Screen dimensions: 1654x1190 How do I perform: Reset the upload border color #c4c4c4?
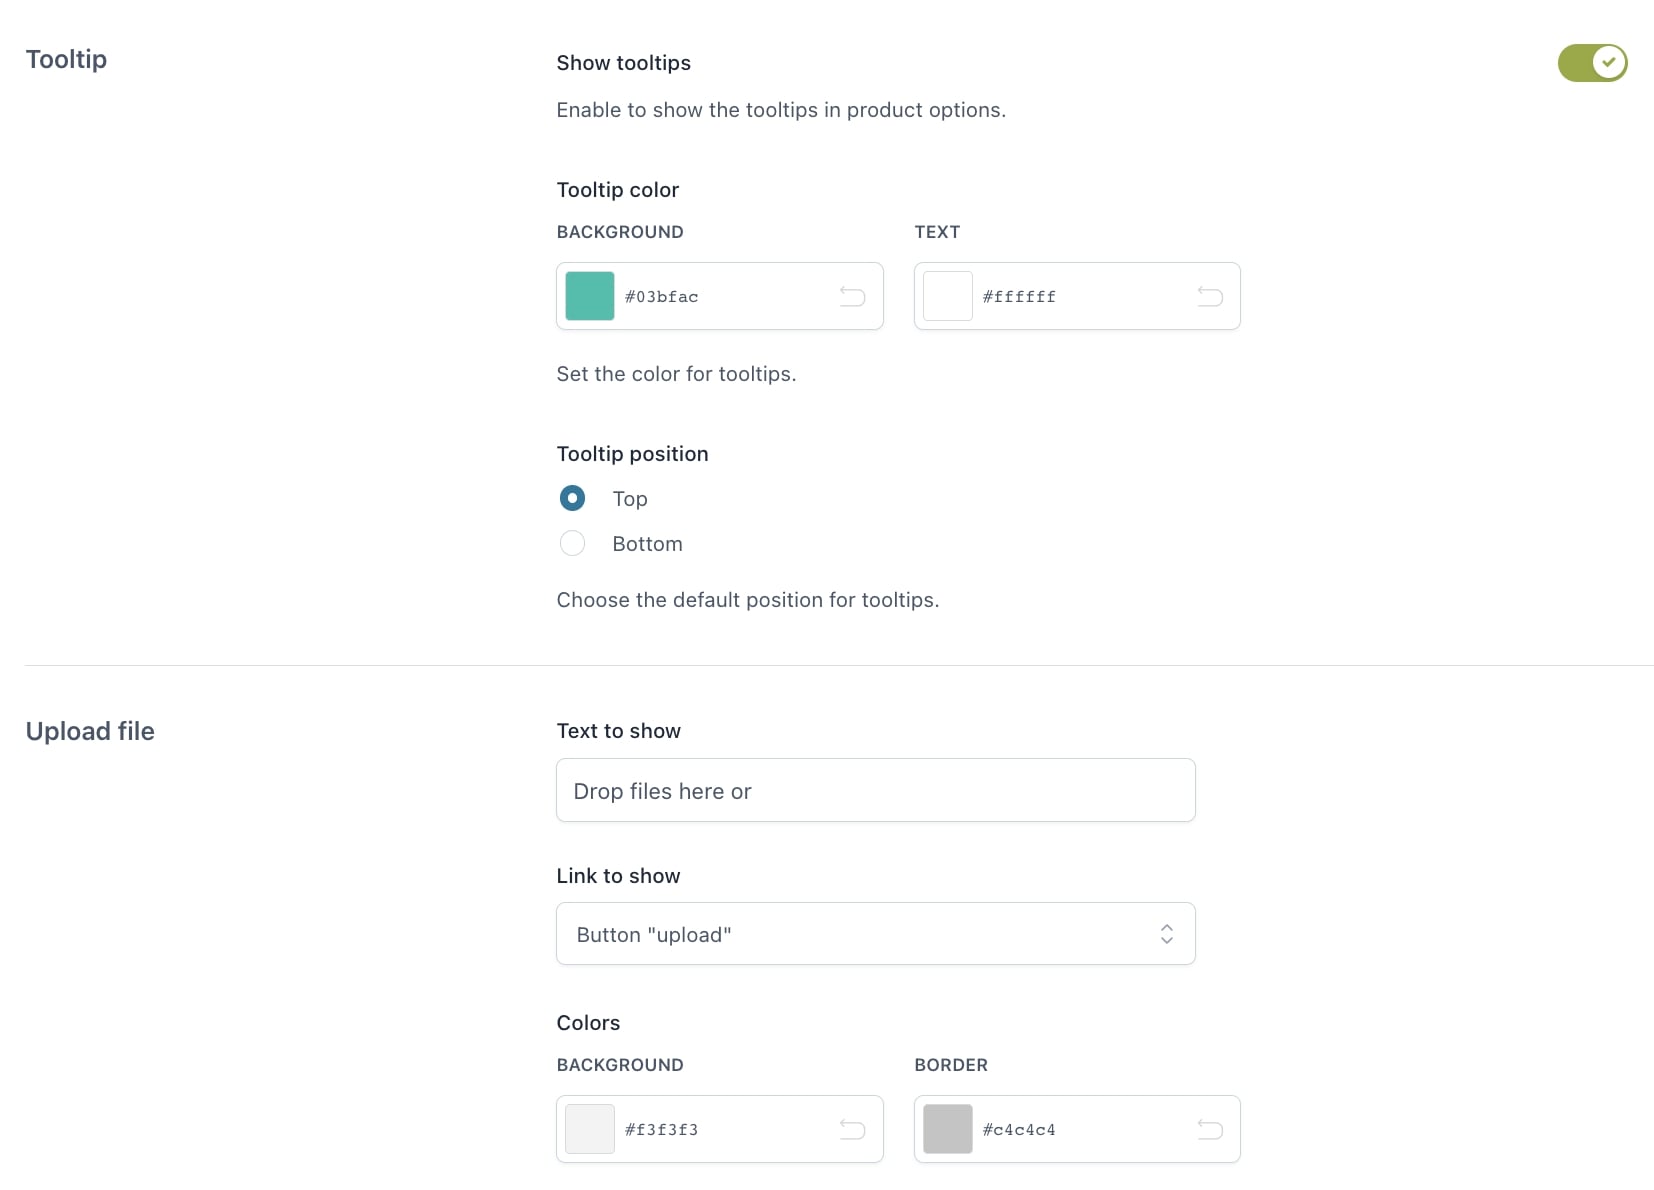pyautogui.click(x=1210, y=1129)
